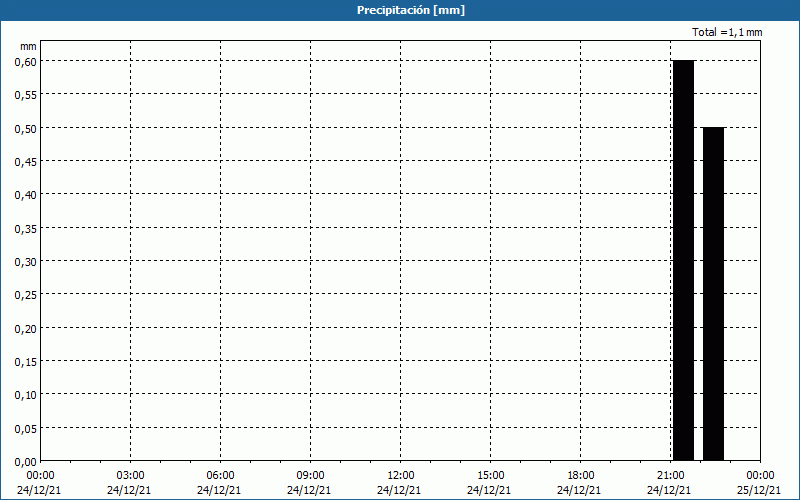
Task: Click the 0,10 y-axis label
Action: coord(26,395)
